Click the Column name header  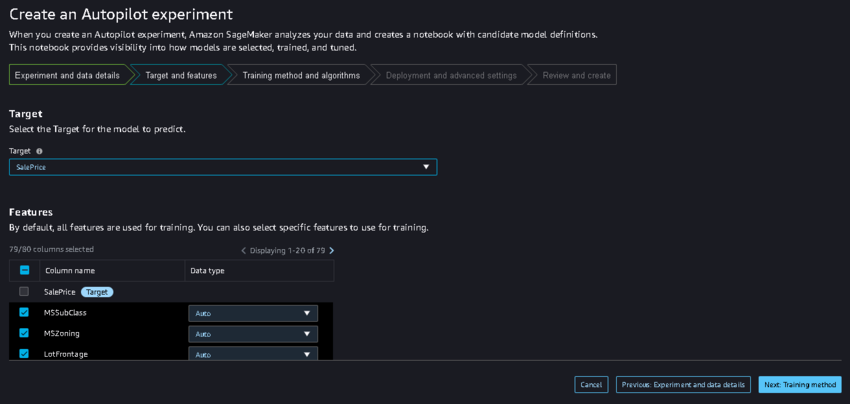click(x=70, y=271)
